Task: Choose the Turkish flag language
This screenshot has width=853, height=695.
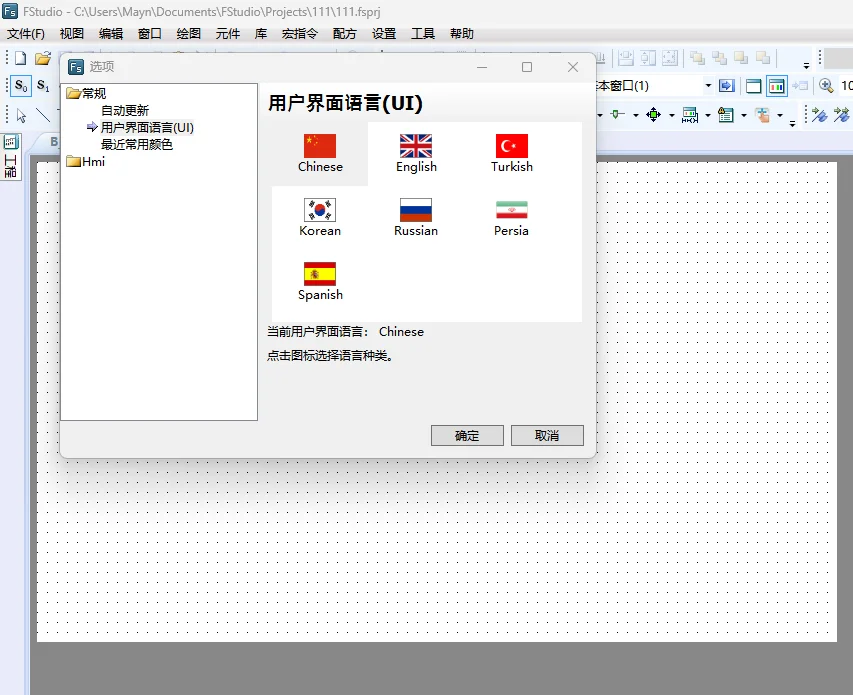Action: [512, 153]
